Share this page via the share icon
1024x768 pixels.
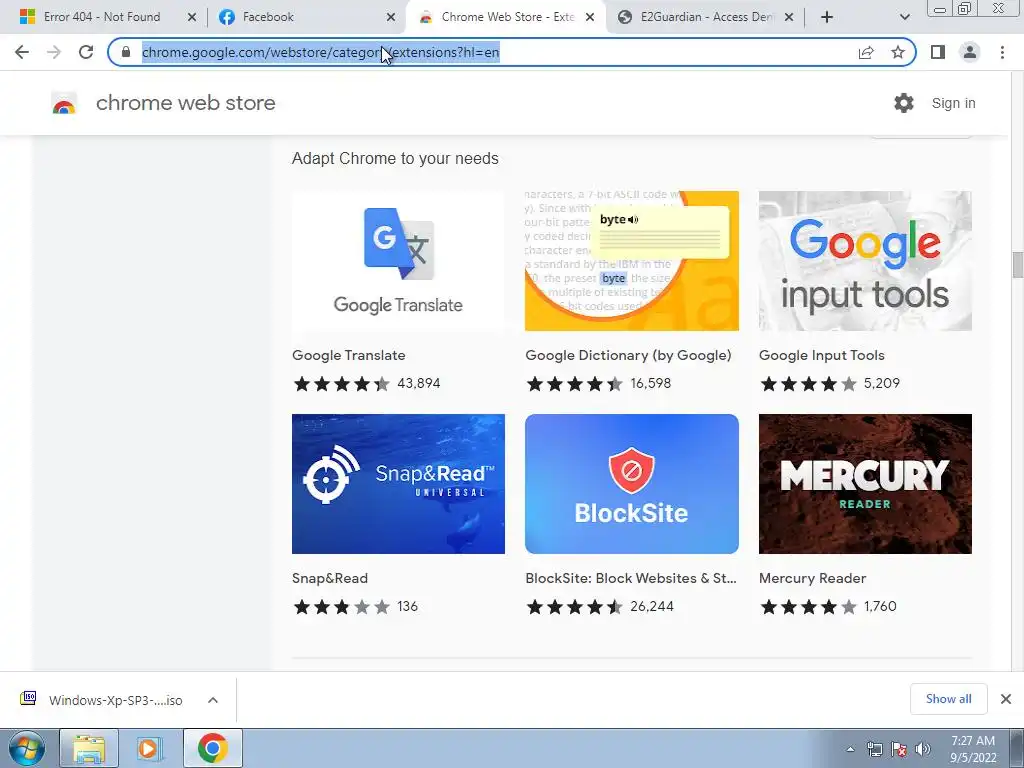tap(866, 52)
